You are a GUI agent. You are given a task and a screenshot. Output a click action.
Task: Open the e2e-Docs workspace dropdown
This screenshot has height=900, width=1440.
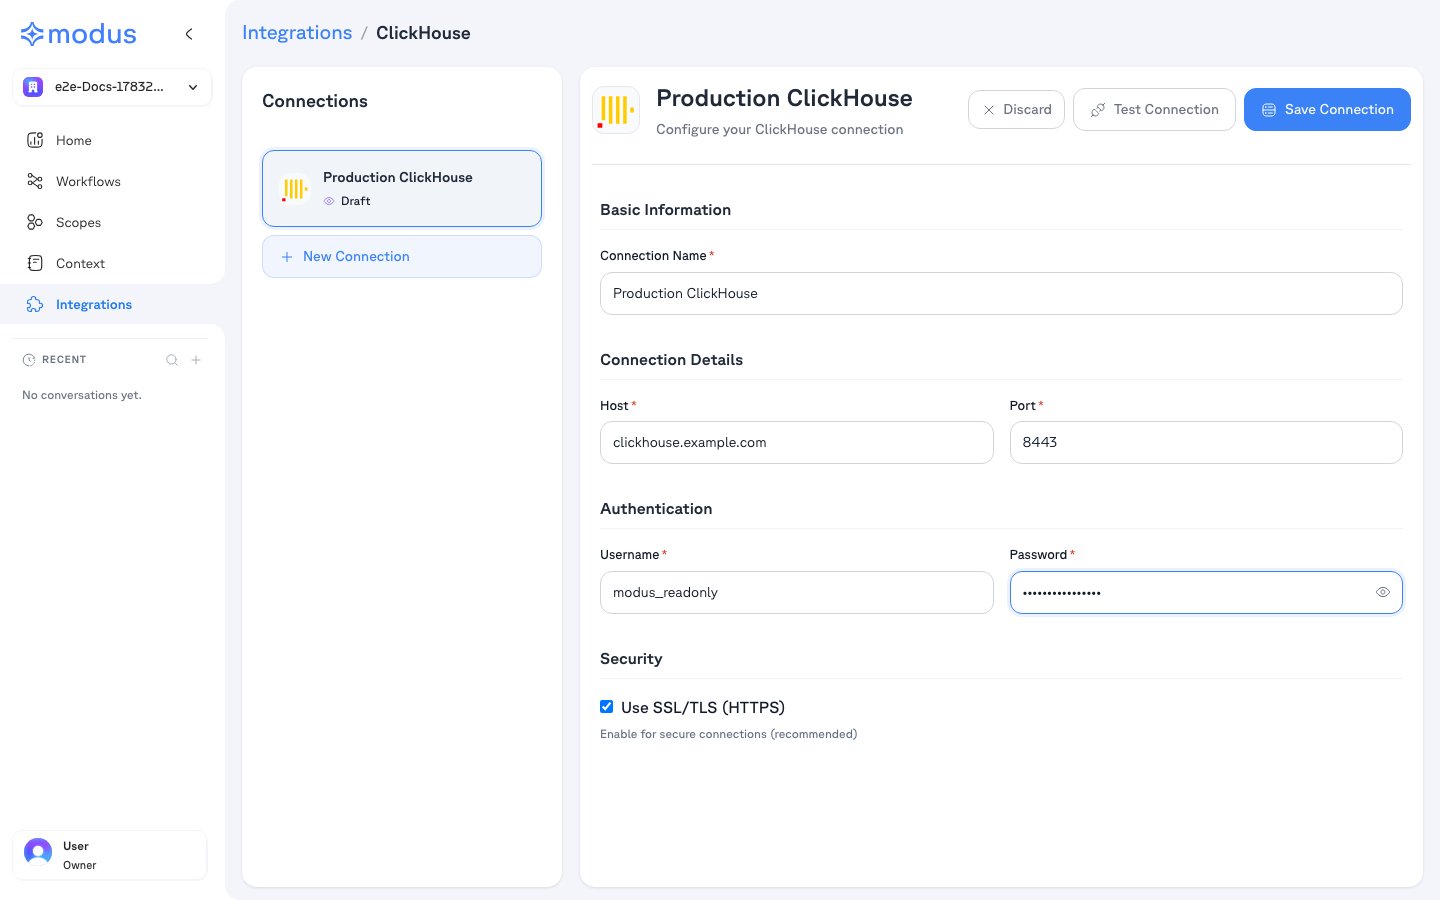coord(112,87)
